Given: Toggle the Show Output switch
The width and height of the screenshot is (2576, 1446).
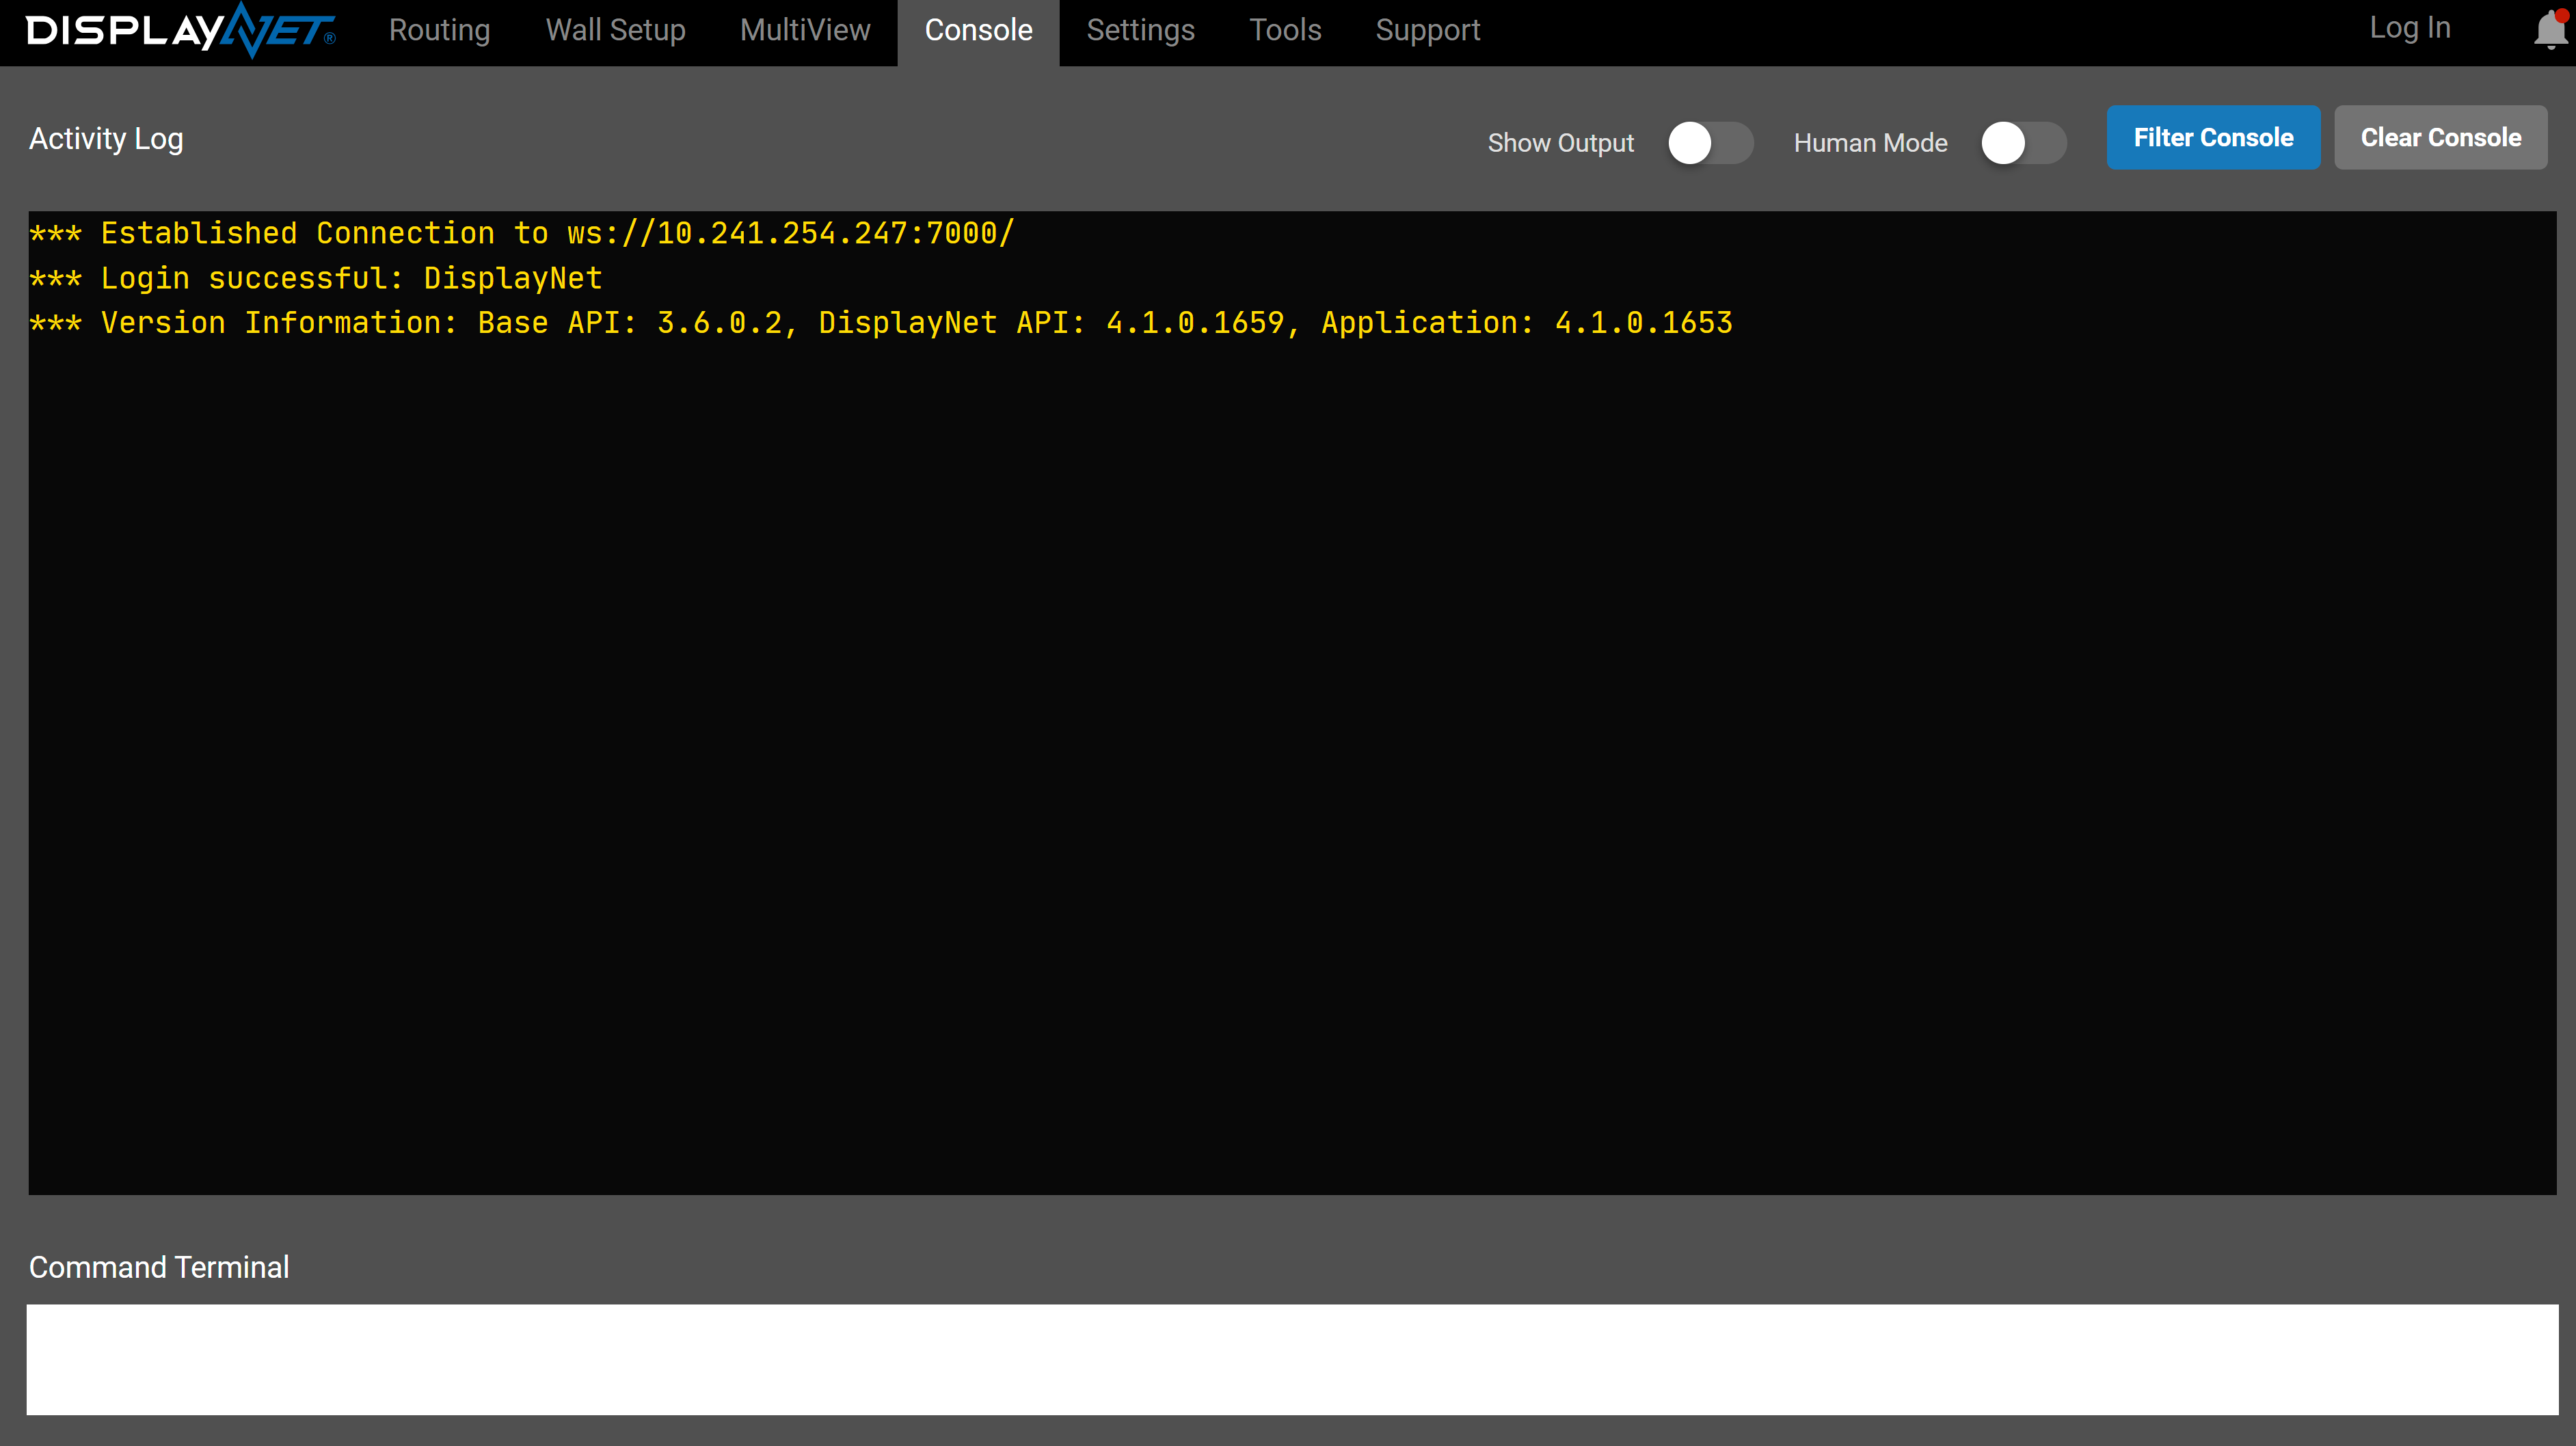Looking at the screenshot, I should click(x=1710, y=143).
